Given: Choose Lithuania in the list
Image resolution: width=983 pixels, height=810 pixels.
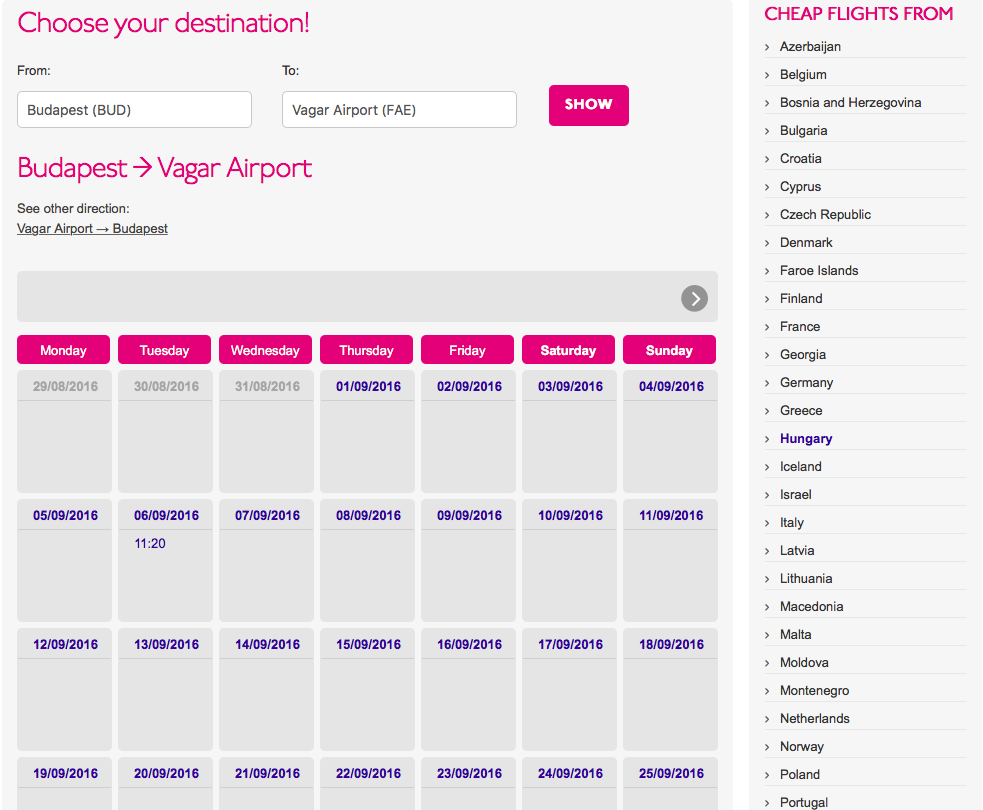Looking at the screenshot, I should [x=806, y=579].
